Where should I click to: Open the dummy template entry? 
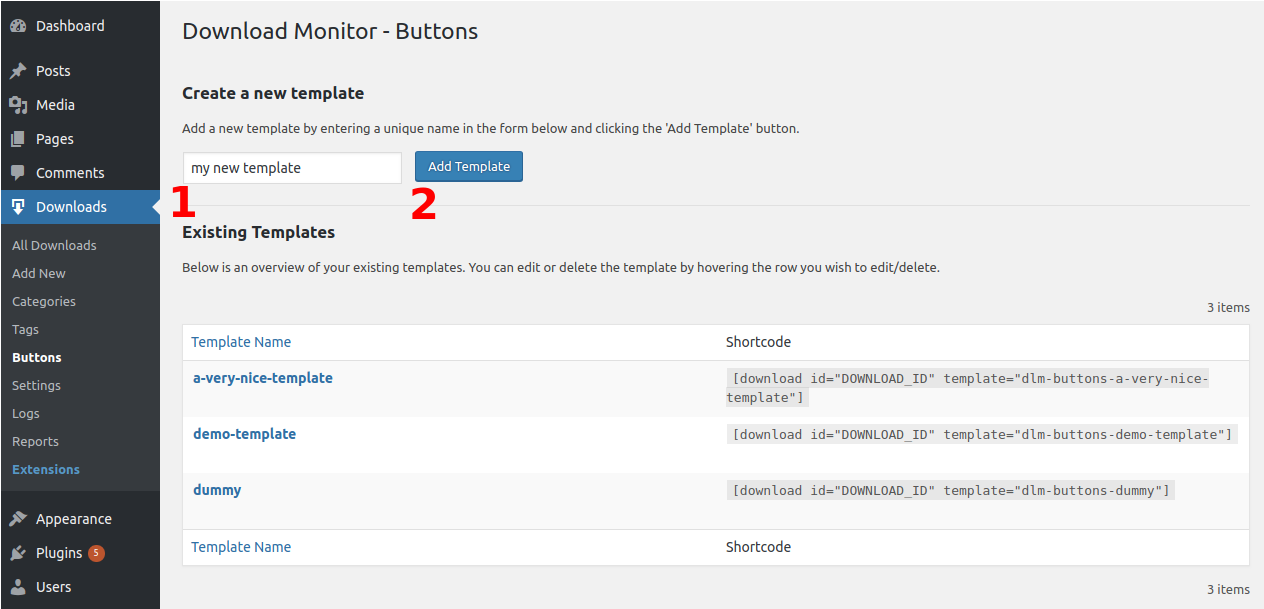coord(217,490)
